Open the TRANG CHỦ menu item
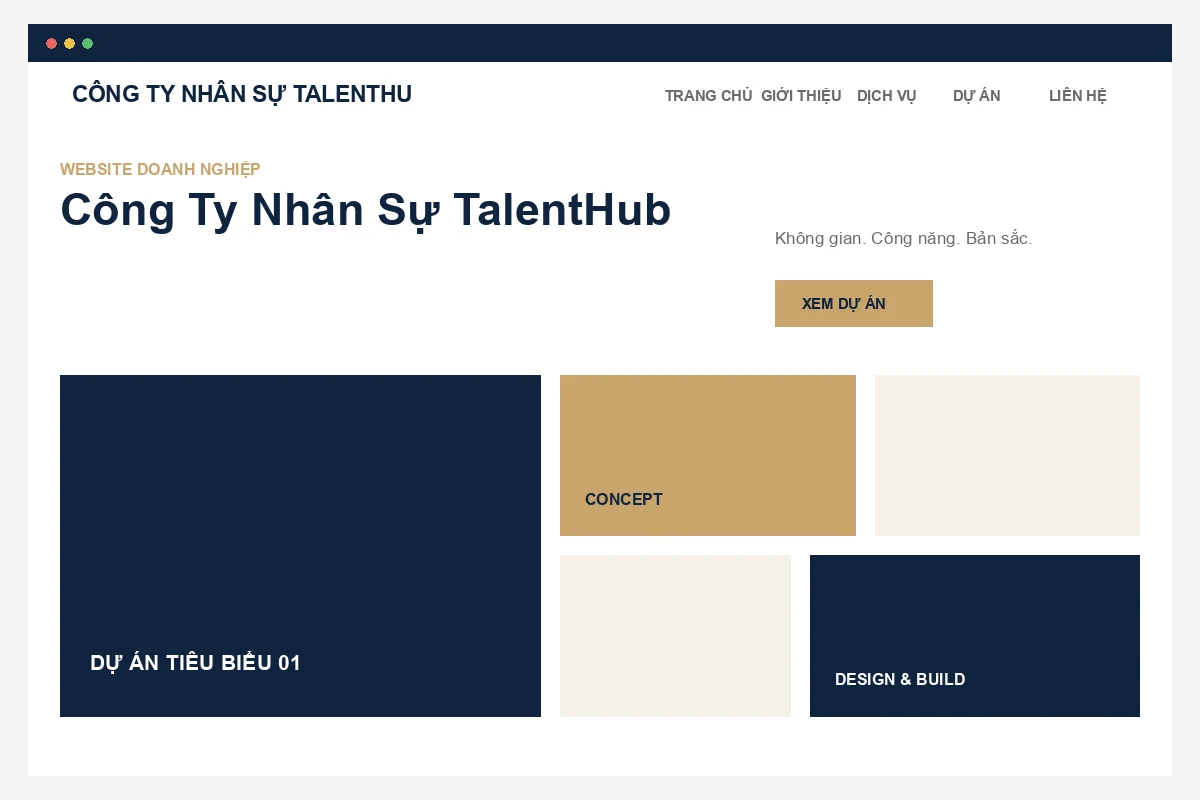This screenshot has width=1200, height=800. click(708, 96)
